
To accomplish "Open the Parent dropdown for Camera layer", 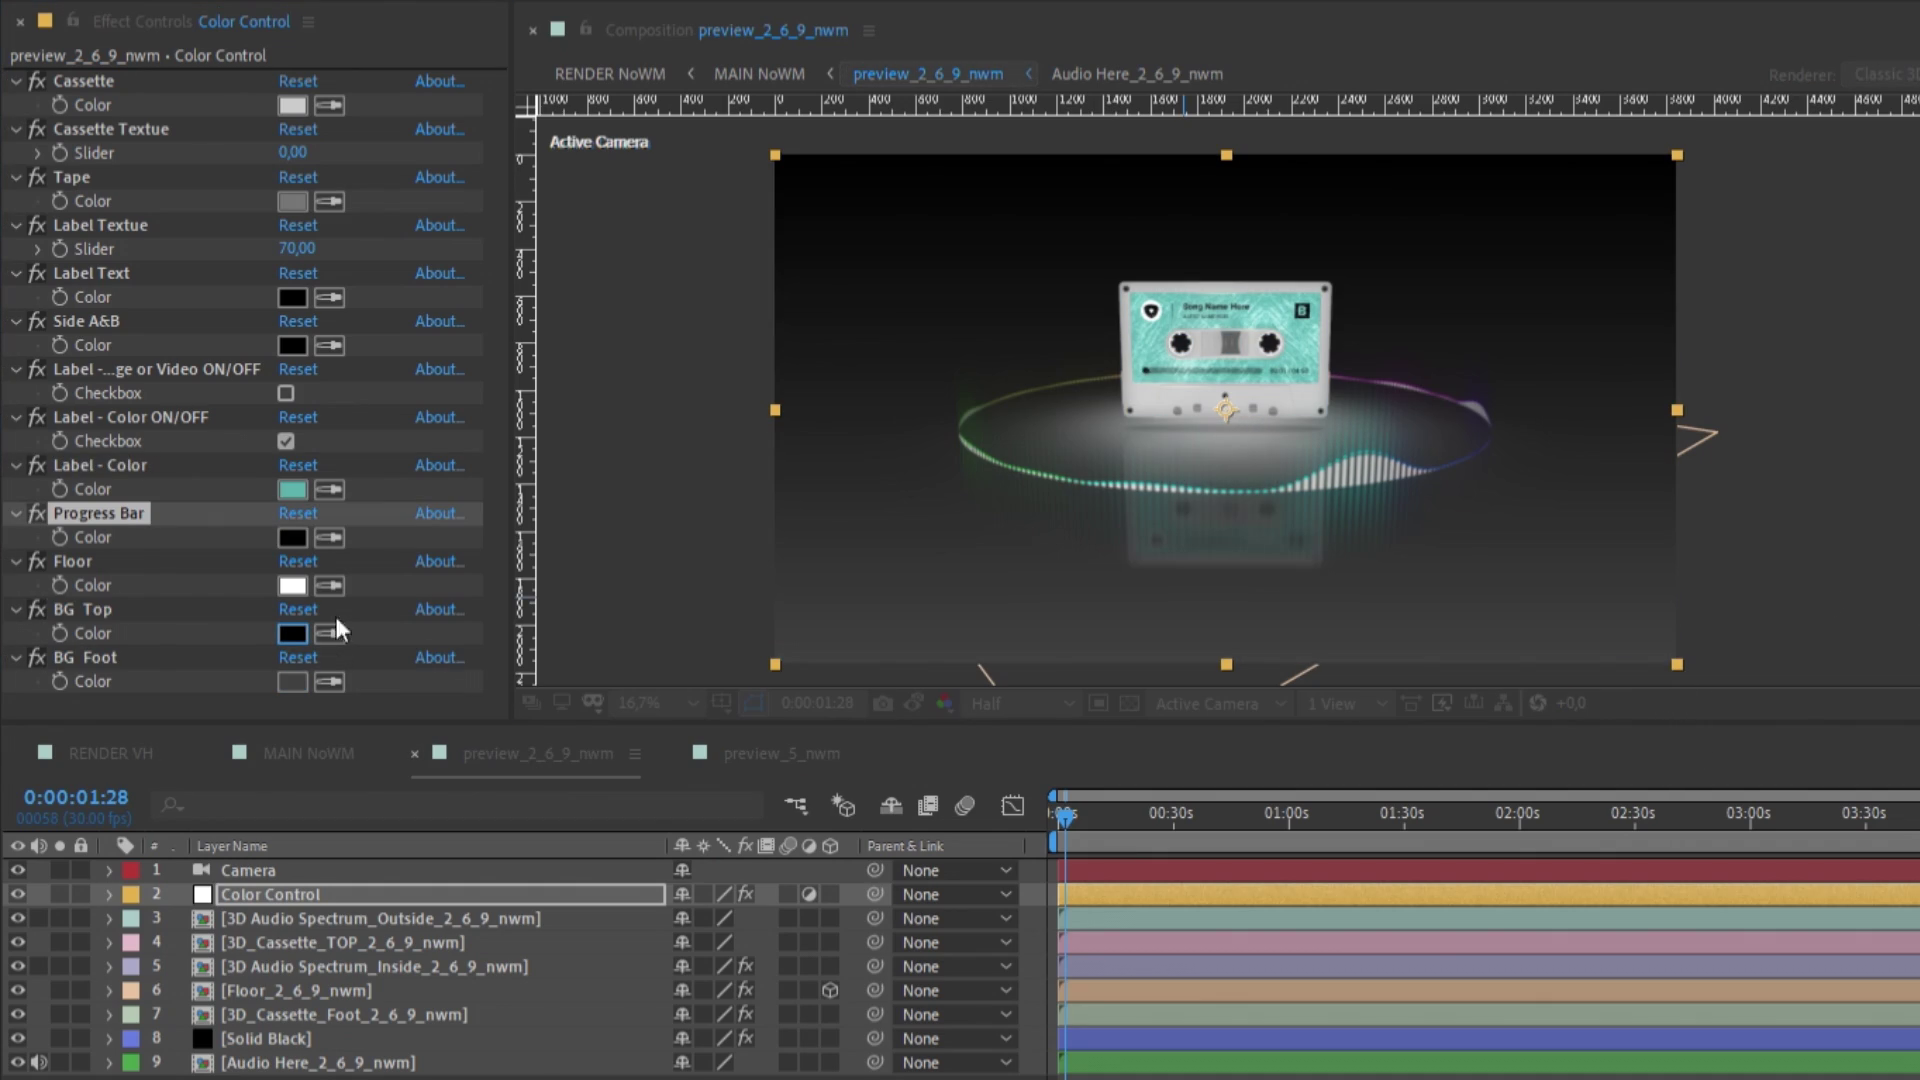I will point(956,870).
